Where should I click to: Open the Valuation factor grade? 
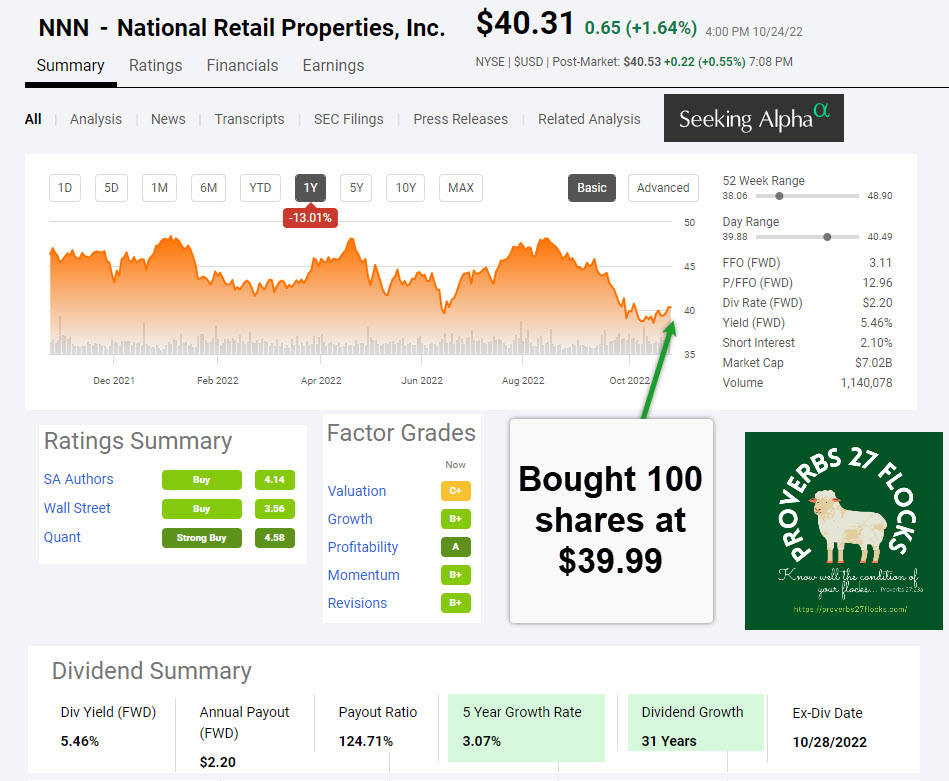click(x=356, y=491)
